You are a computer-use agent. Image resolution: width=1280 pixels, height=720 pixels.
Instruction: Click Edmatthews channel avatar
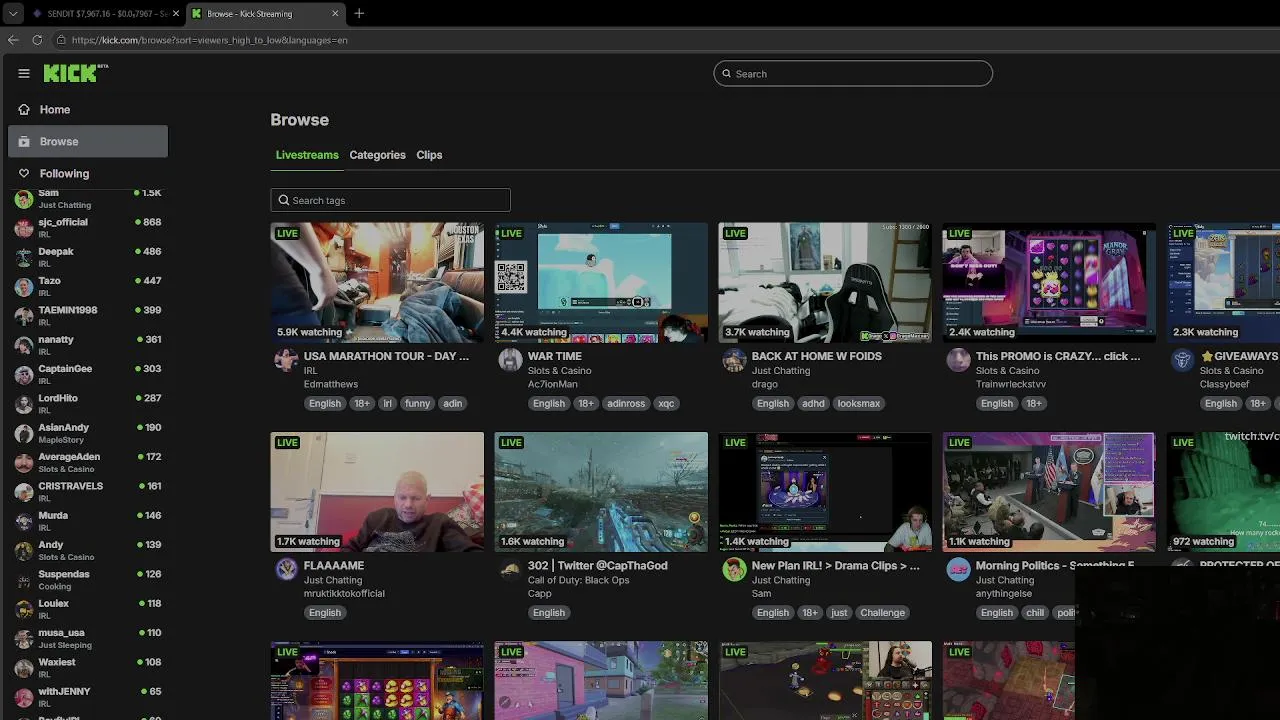pos(286,360)
